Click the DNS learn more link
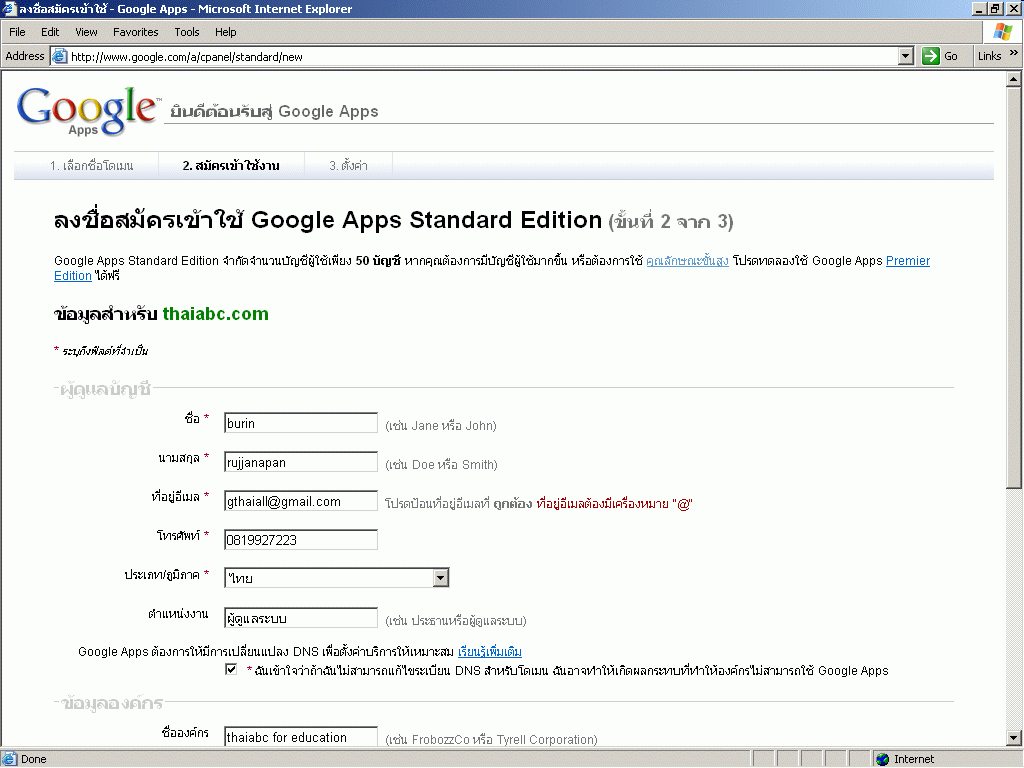The width and height of the screenshot is (1024, 768). (490, 652)
